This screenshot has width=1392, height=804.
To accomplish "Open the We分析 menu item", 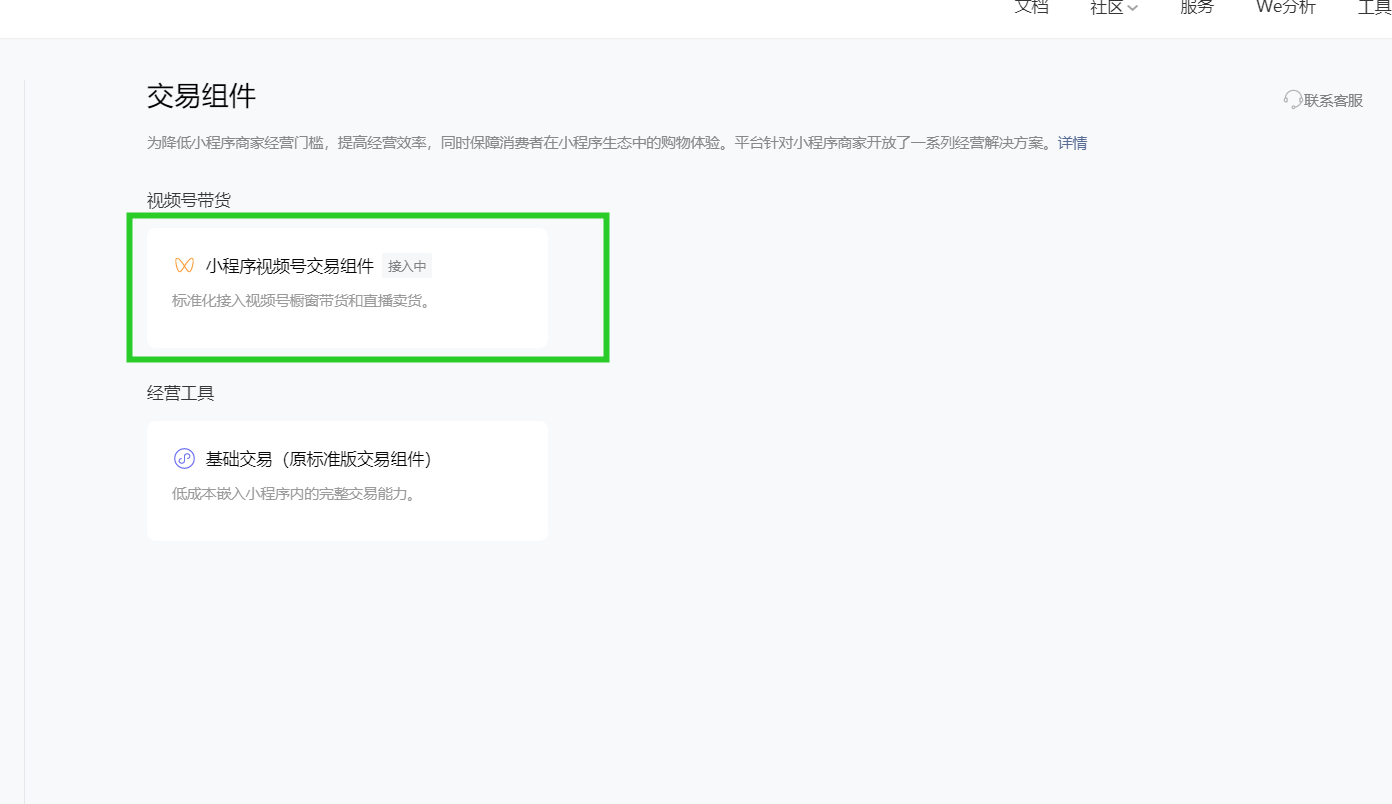I will pos(1286,7).
